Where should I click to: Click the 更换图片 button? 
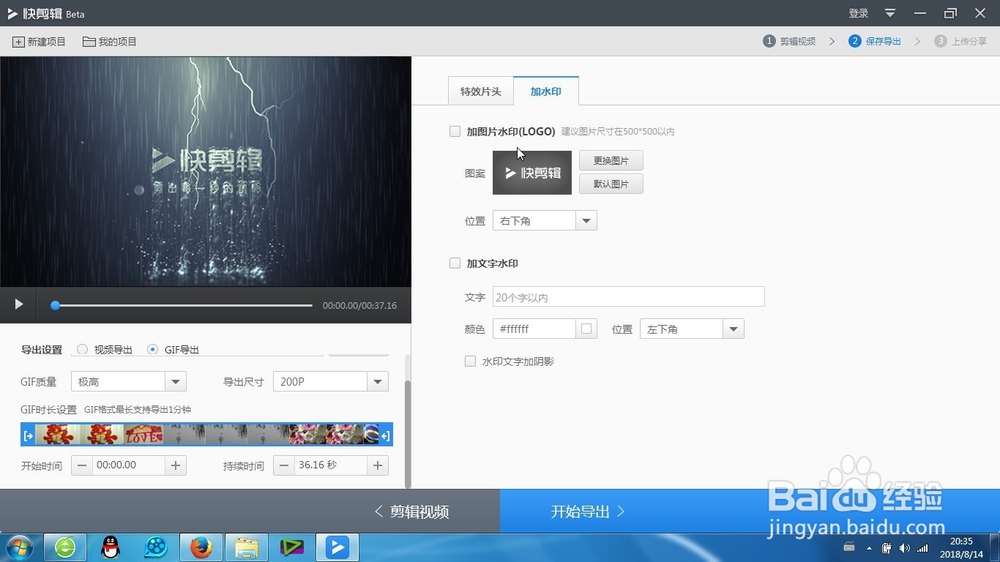tap(611, 160)
